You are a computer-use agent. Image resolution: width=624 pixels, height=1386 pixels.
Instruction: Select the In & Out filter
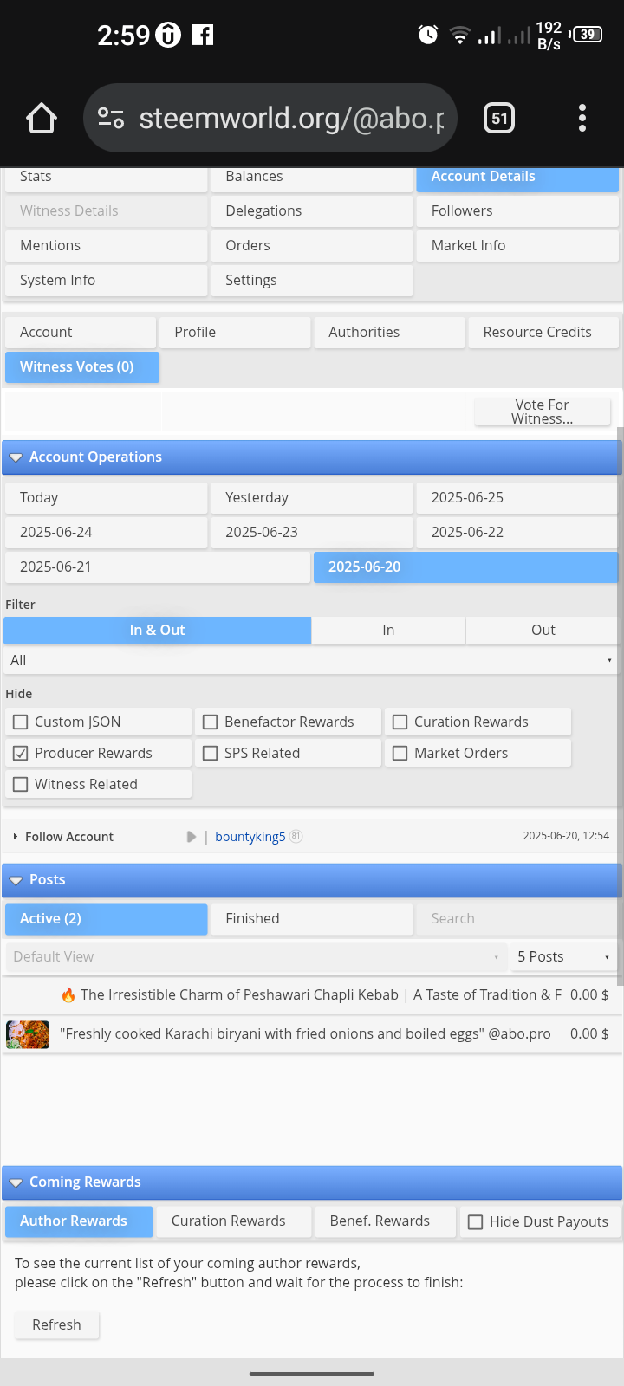click(x=157, y=631)
